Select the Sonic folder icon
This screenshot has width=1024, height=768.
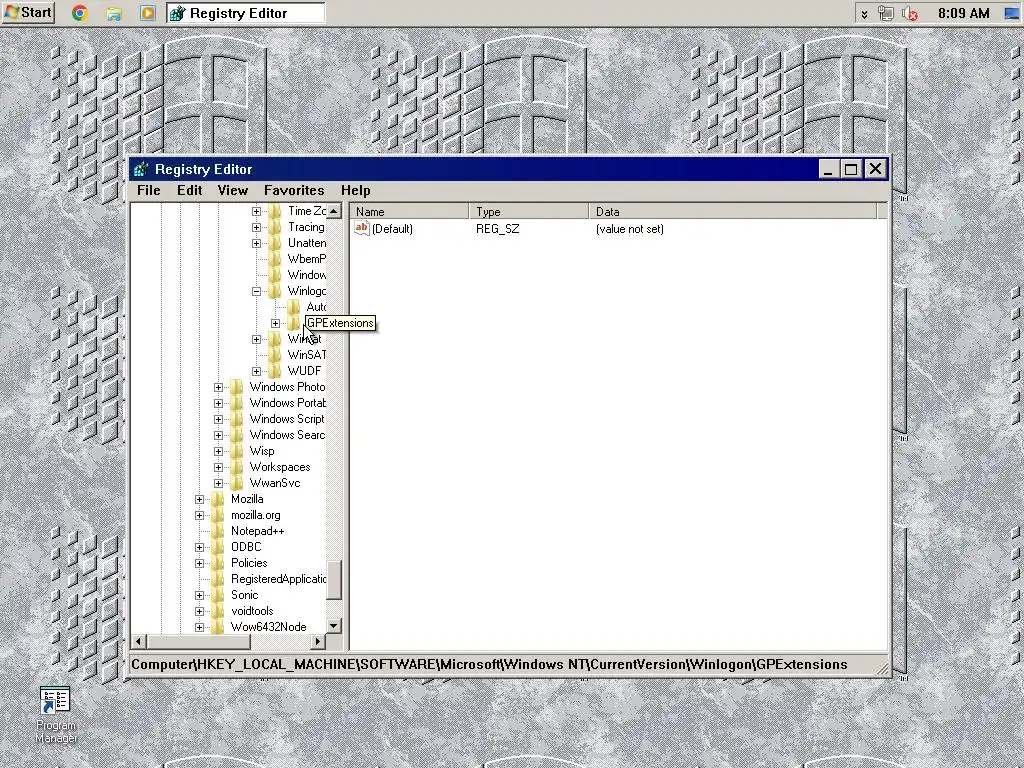(218, 595)
